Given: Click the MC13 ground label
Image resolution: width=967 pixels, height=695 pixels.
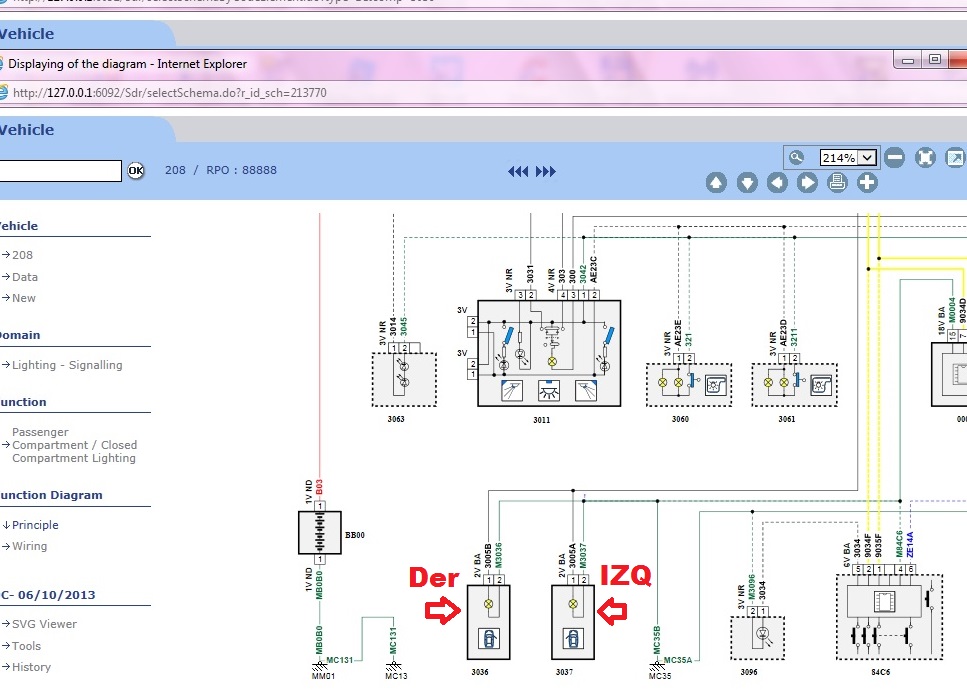Looking at the screenshot, I should coord(396,676).
